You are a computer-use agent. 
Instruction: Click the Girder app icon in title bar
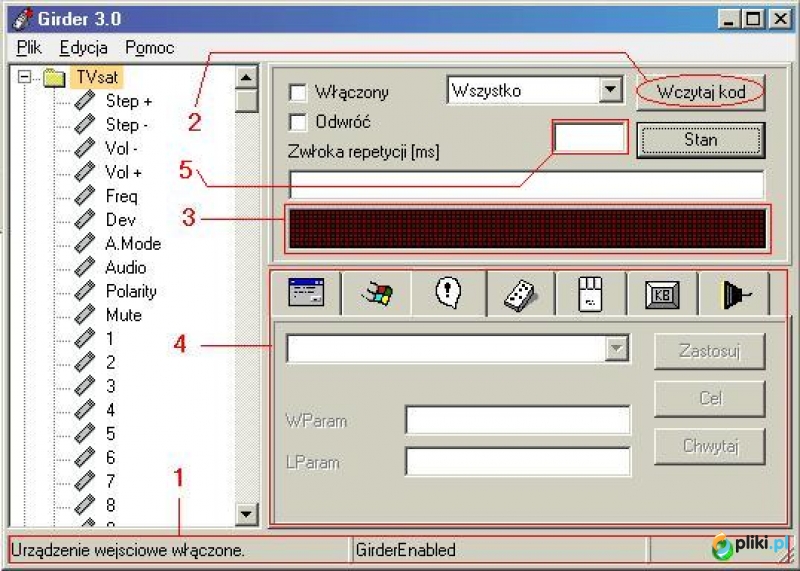(21, 18)
